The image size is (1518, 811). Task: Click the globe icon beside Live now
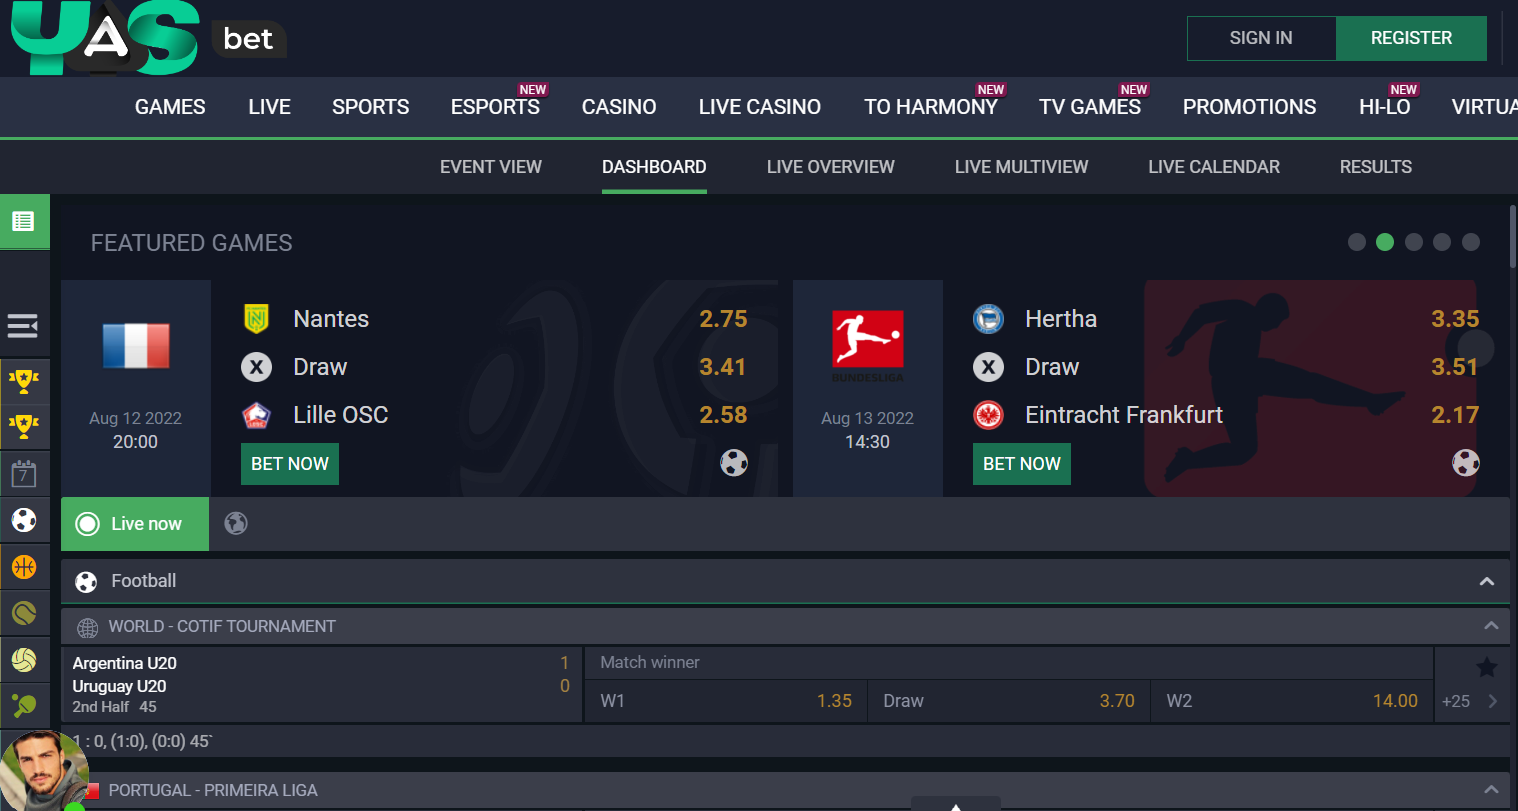point(236,523)
